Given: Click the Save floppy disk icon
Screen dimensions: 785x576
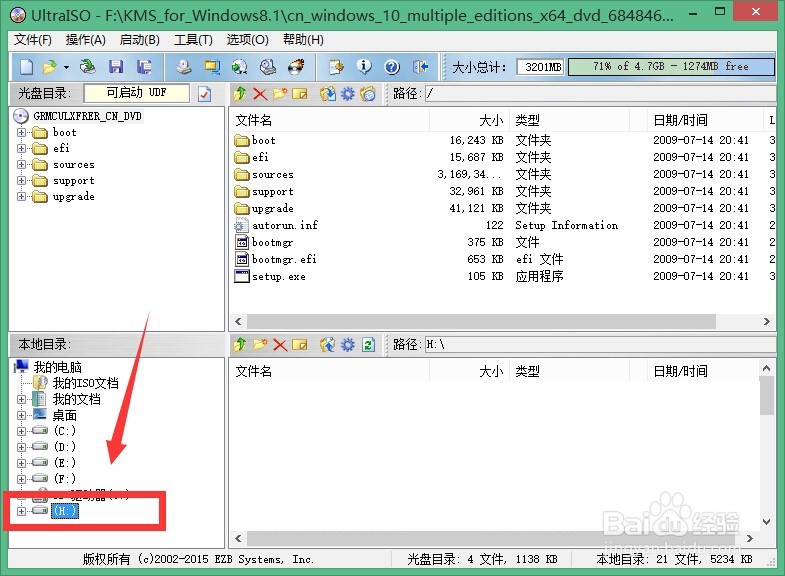Looking at the screenshot, I should coord(116,67).
